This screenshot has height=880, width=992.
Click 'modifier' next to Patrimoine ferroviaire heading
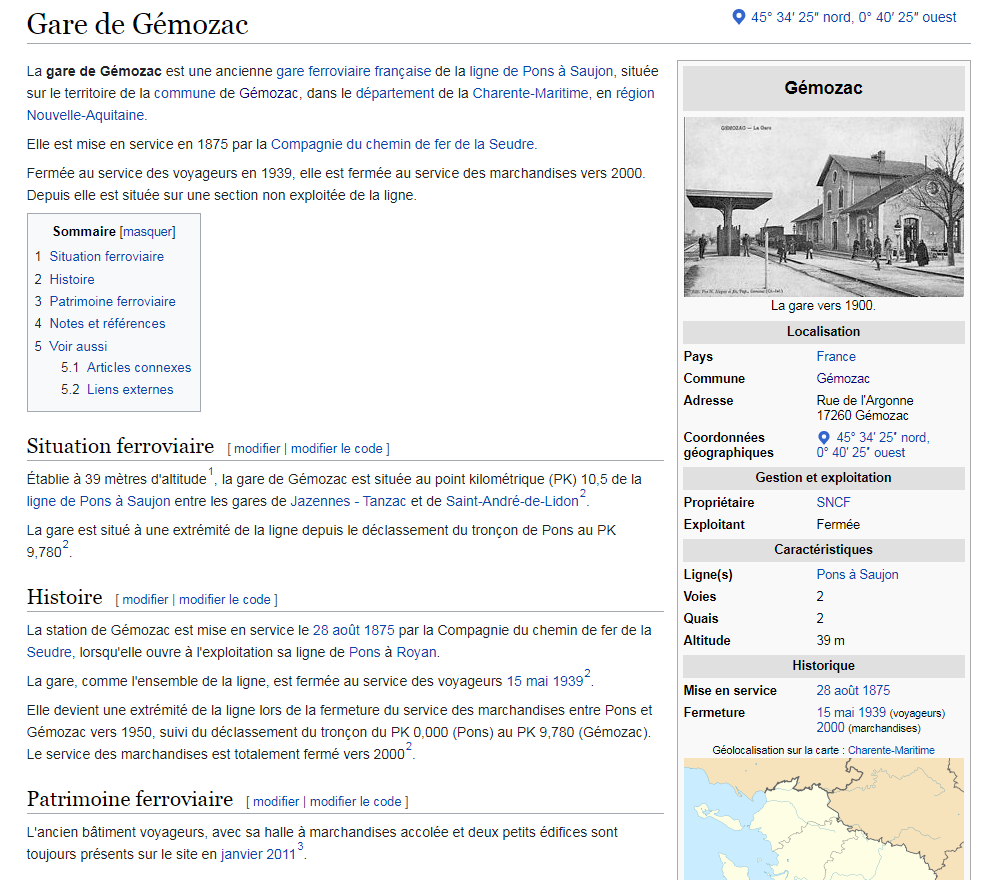(276, 802)
